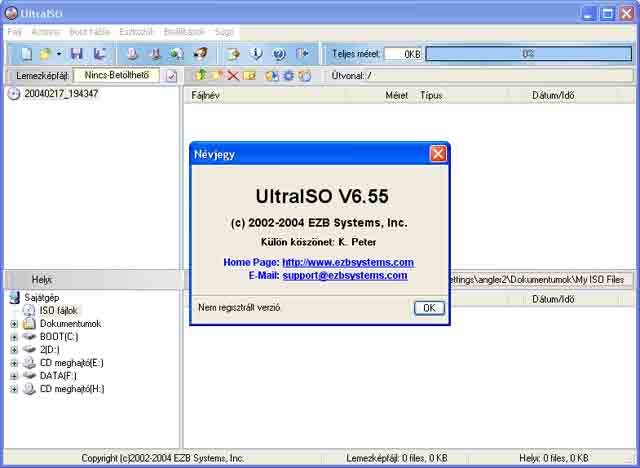Open the Fájl menu

tap(14, 32)
